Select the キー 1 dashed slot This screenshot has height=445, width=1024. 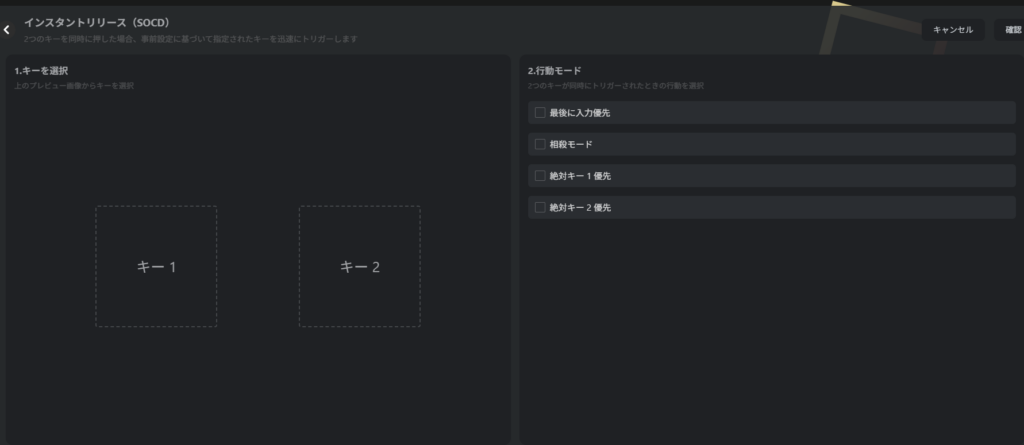pos(156,266)
